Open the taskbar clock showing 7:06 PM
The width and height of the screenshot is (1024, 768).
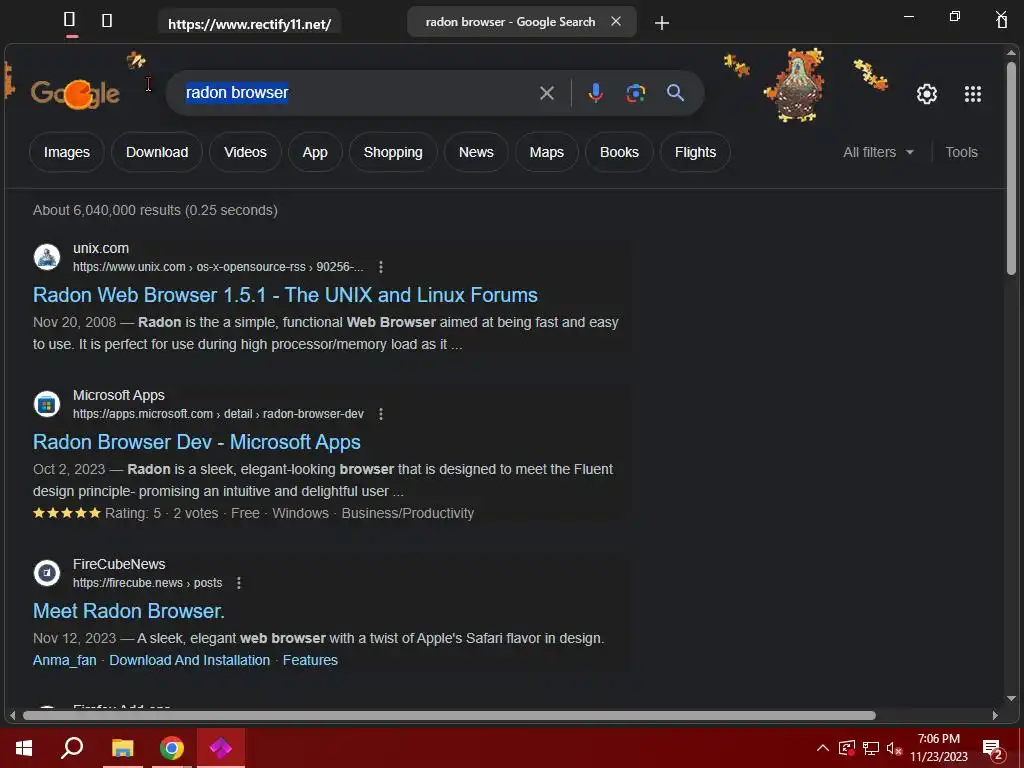tap(938, 748)
